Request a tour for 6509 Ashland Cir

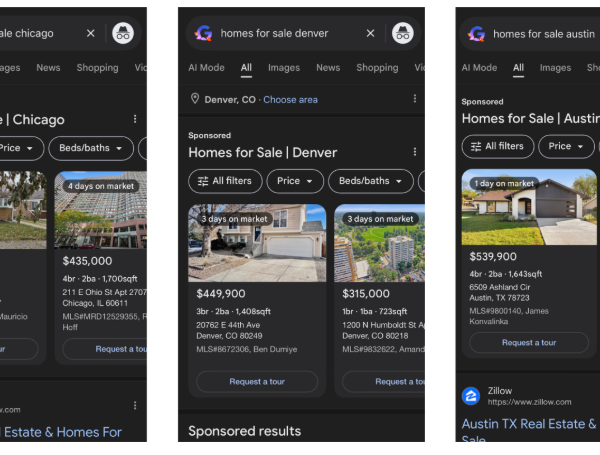tap(529, 342)
